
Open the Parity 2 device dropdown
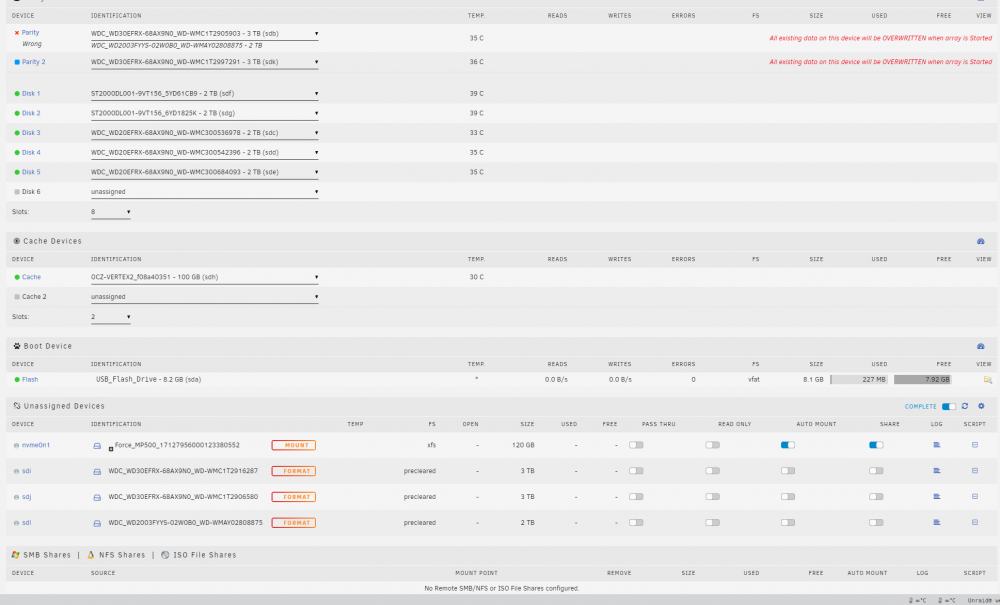(x=204, y=62)
